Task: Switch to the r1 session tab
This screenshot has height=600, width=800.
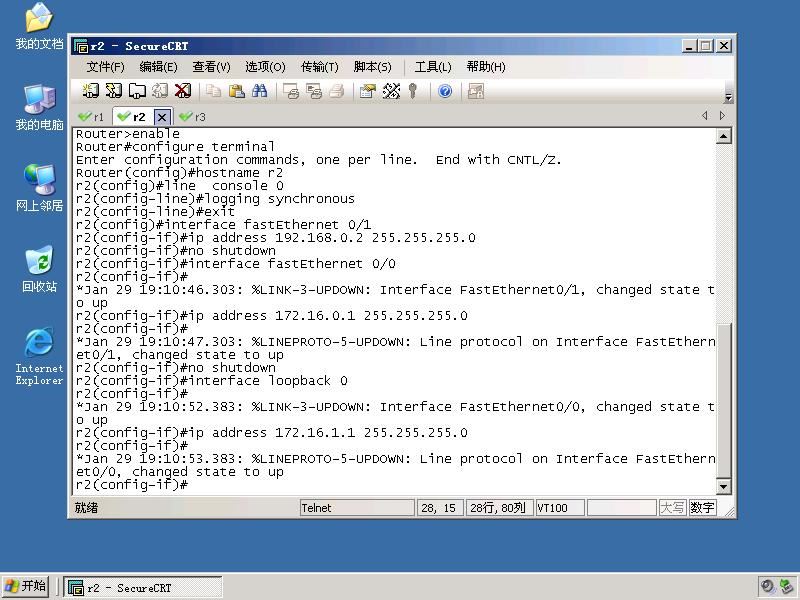Action: 91,117
